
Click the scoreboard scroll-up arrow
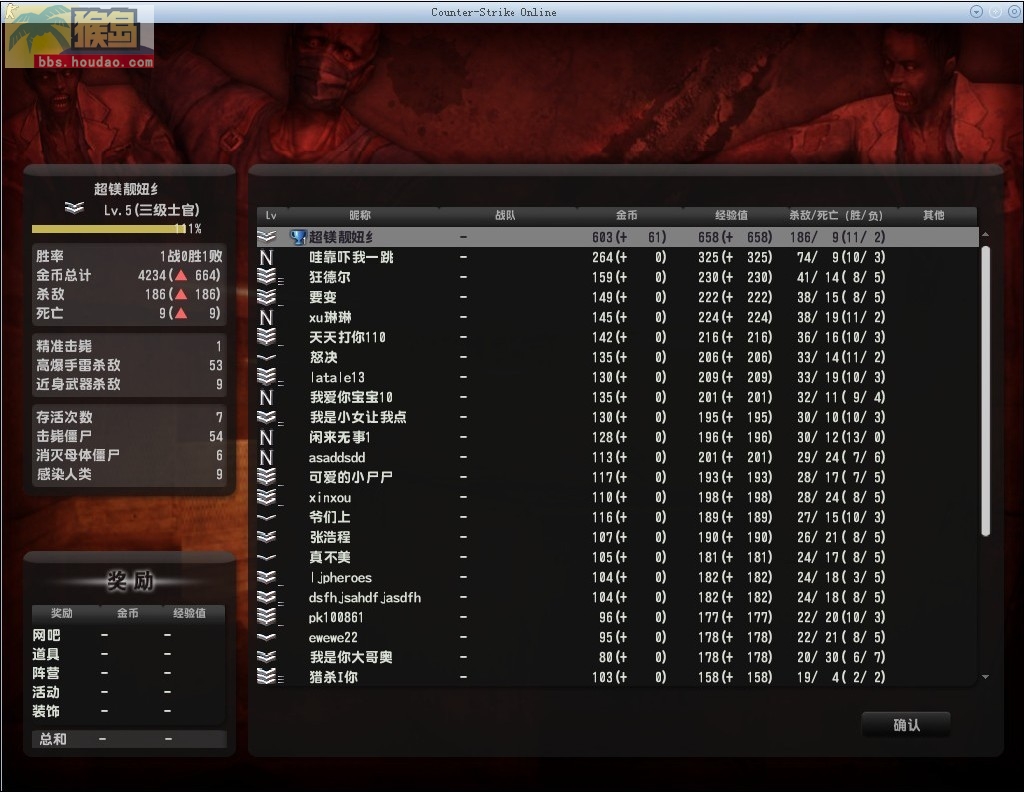click(985, 234)
